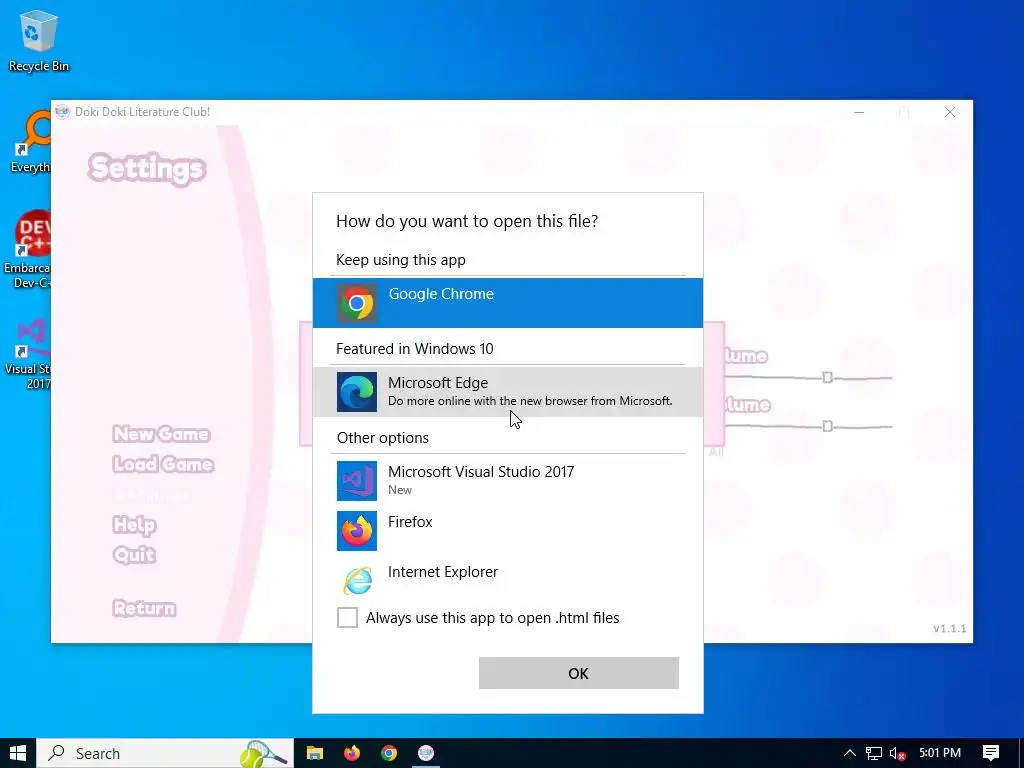
Task: Open Recycle Bin desktop icon
Action: point(39,40)
